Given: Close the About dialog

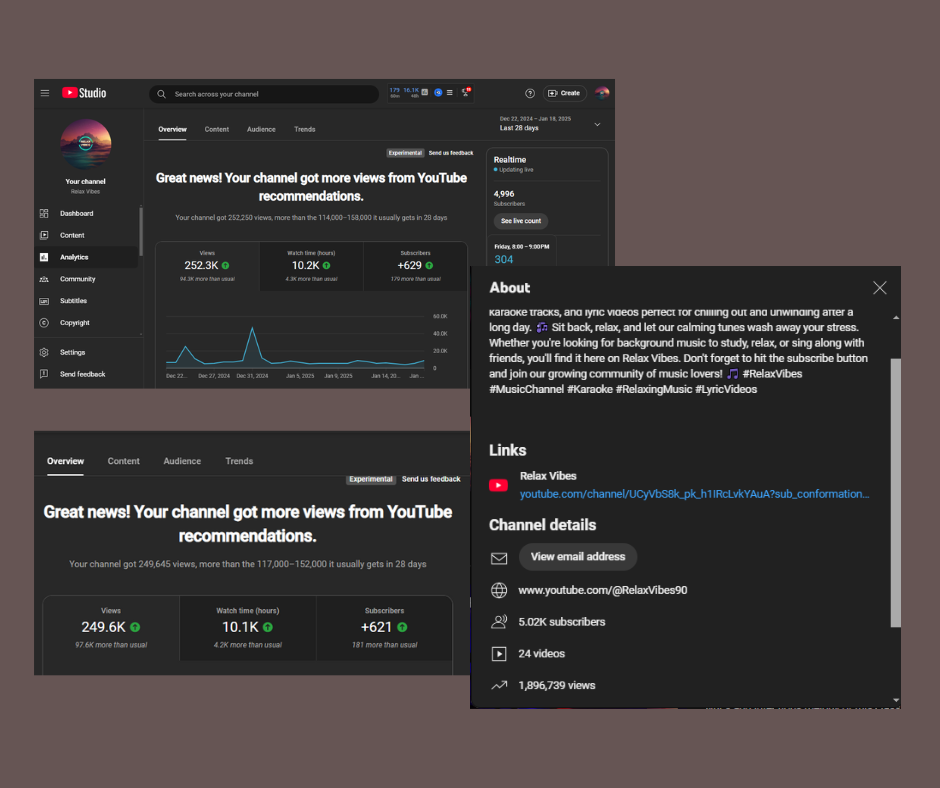Looking at the screenshot, I should tap(879, 288).
